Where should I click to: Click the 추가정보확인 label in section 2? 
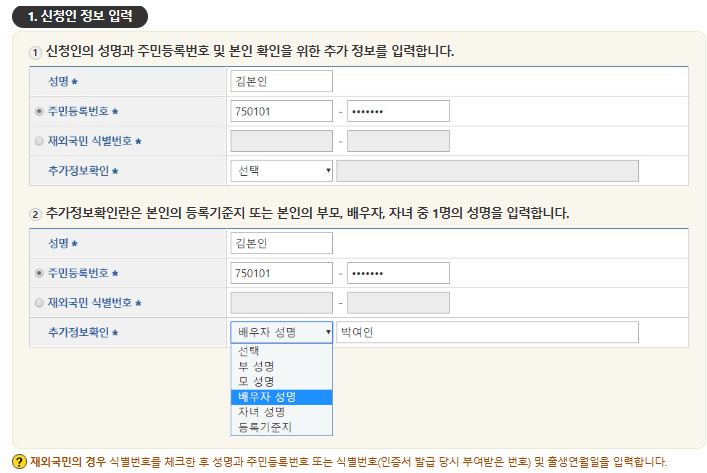pos(83,332)
